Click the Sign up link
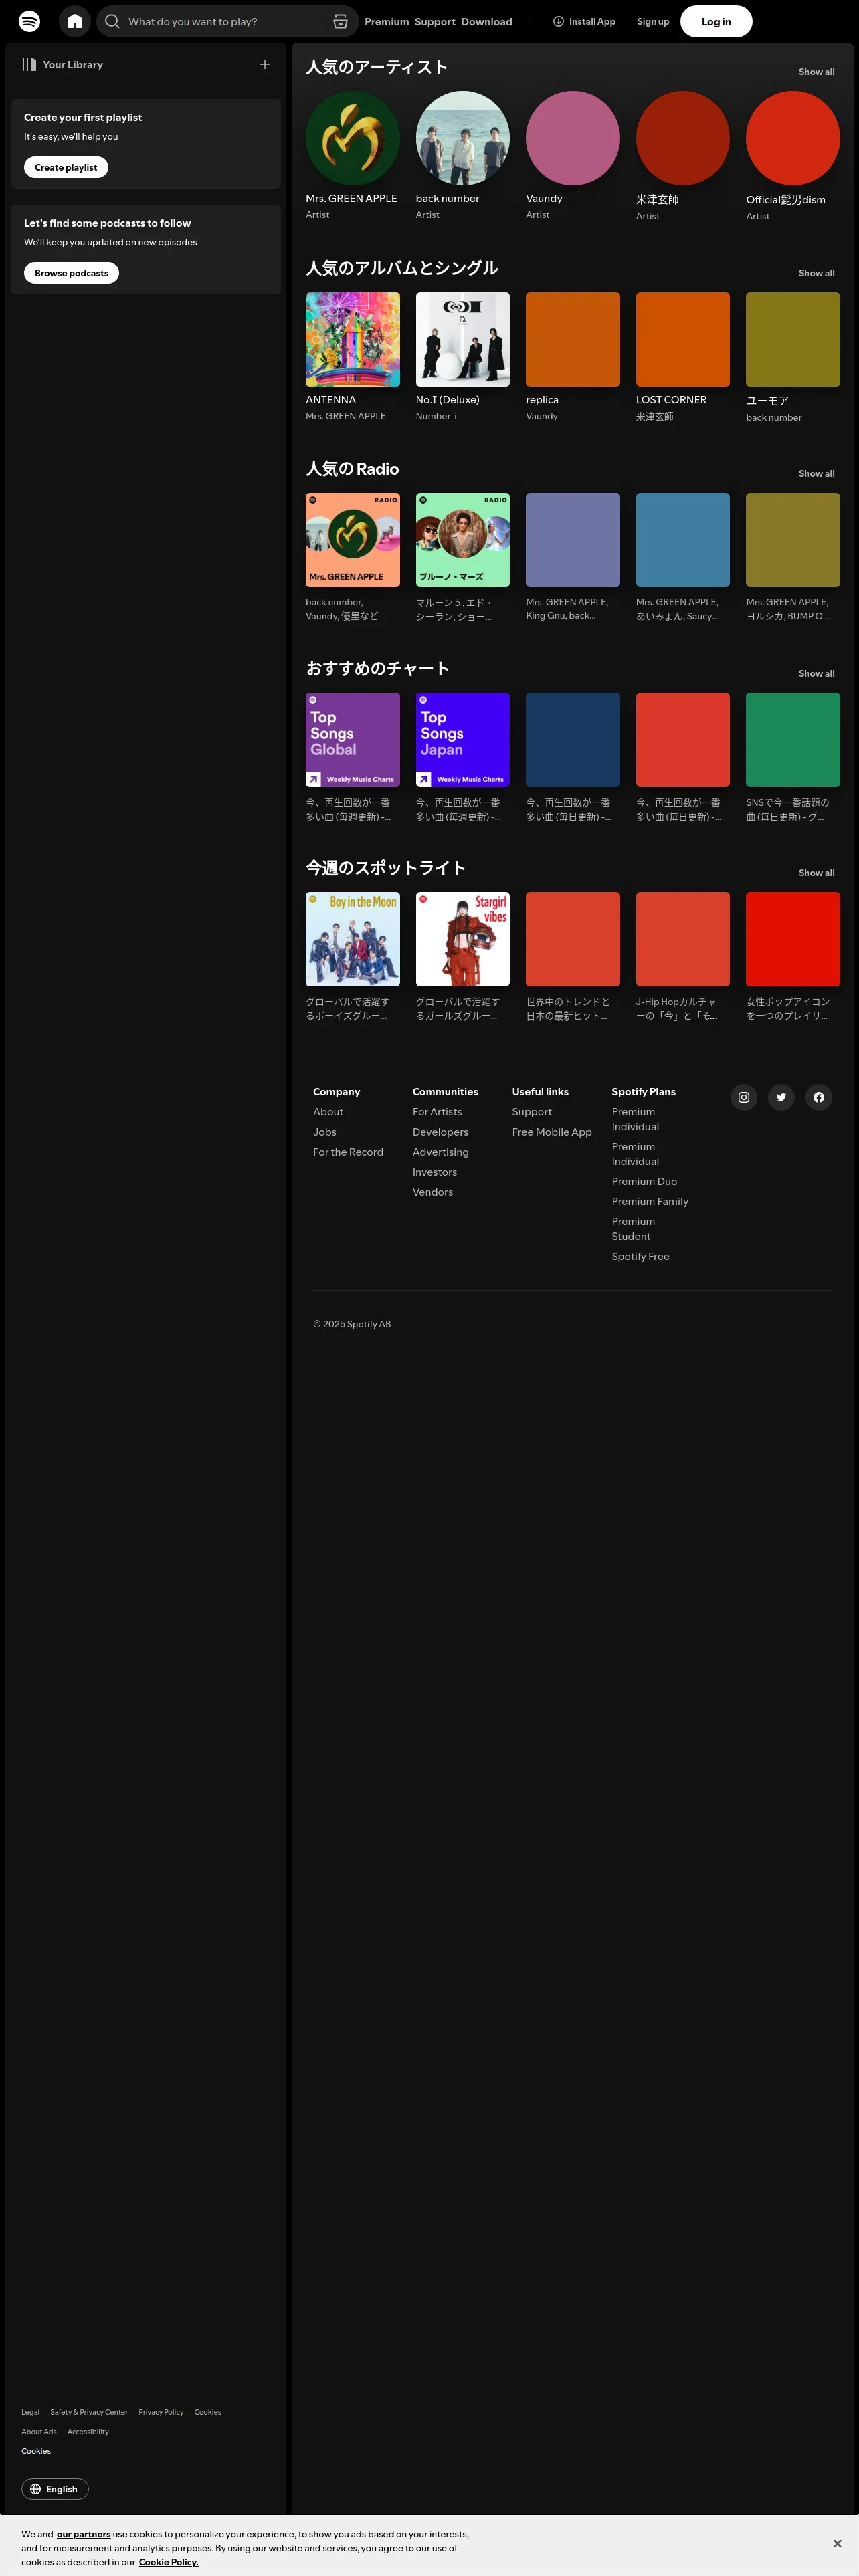This screenshot has height=2576, width=859. pyautogui.click(x=653, y=21)
